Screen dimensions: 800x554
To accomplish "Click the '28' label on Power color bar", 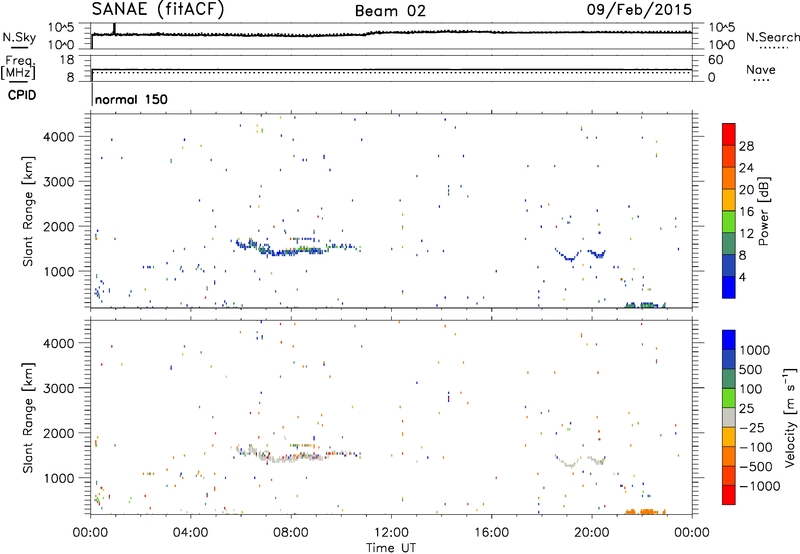I will [746, 146].
